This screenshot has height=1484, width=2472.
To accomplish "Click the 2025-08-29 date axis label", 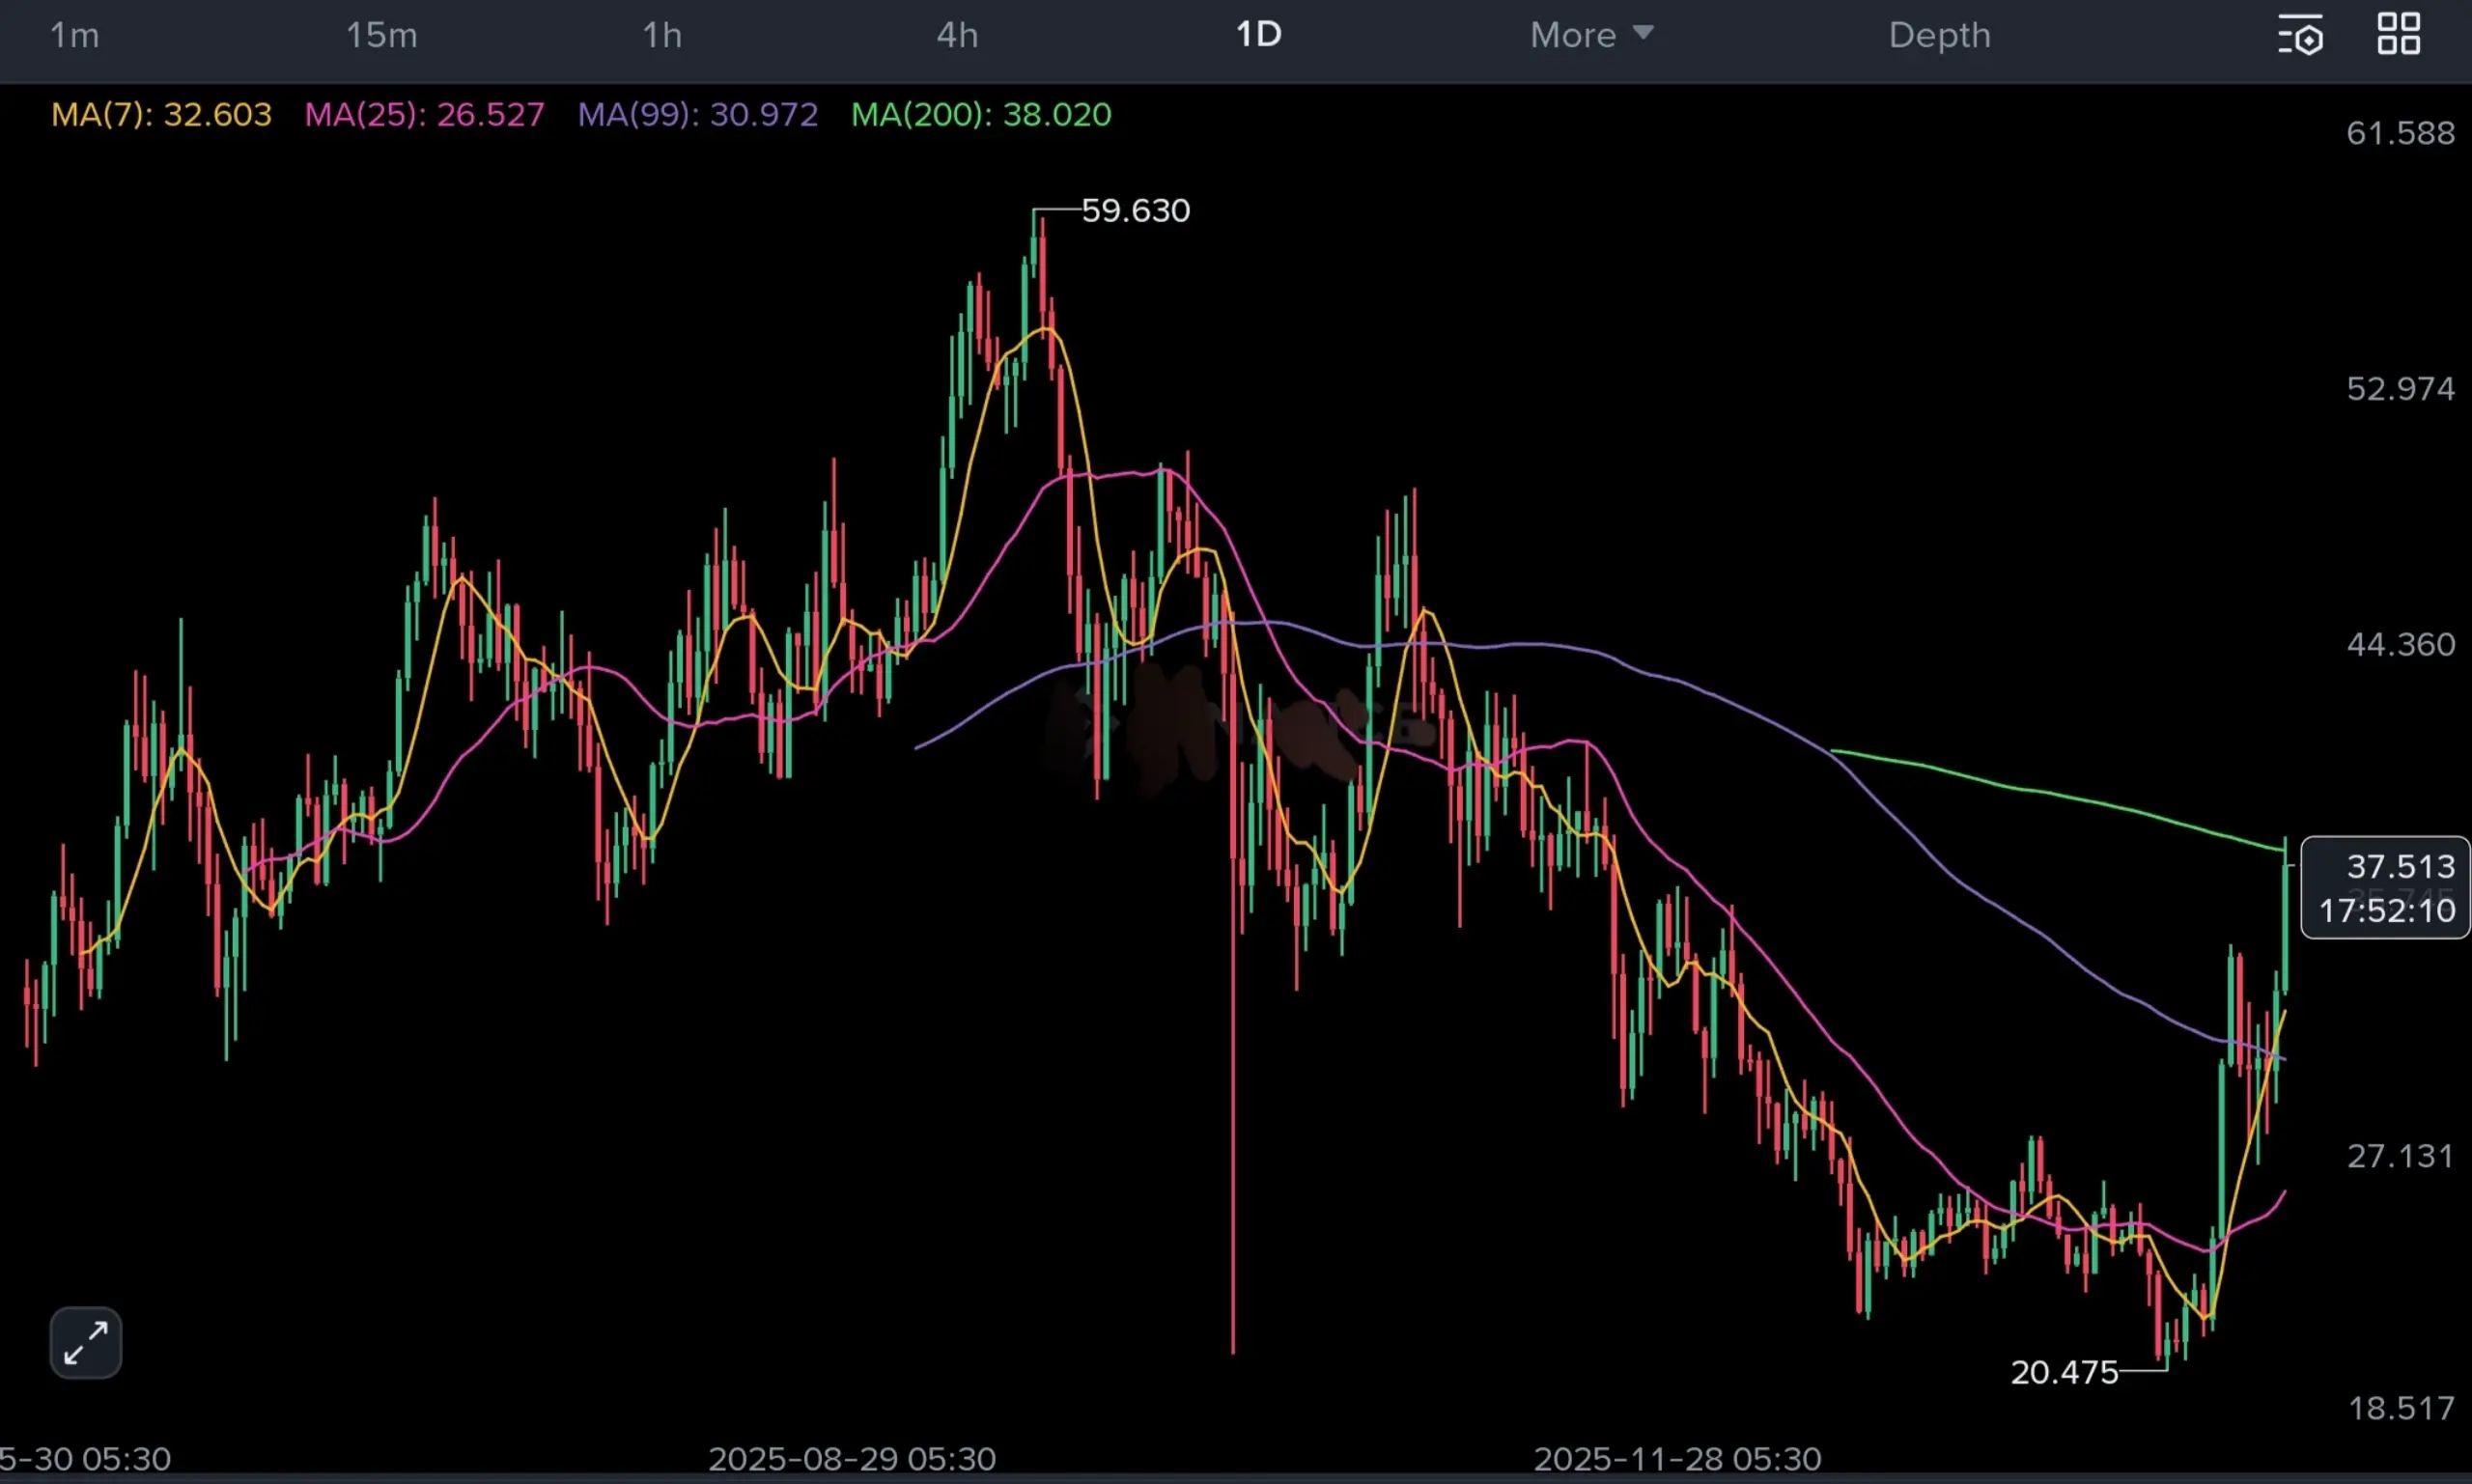I will tap(851, 1459).
